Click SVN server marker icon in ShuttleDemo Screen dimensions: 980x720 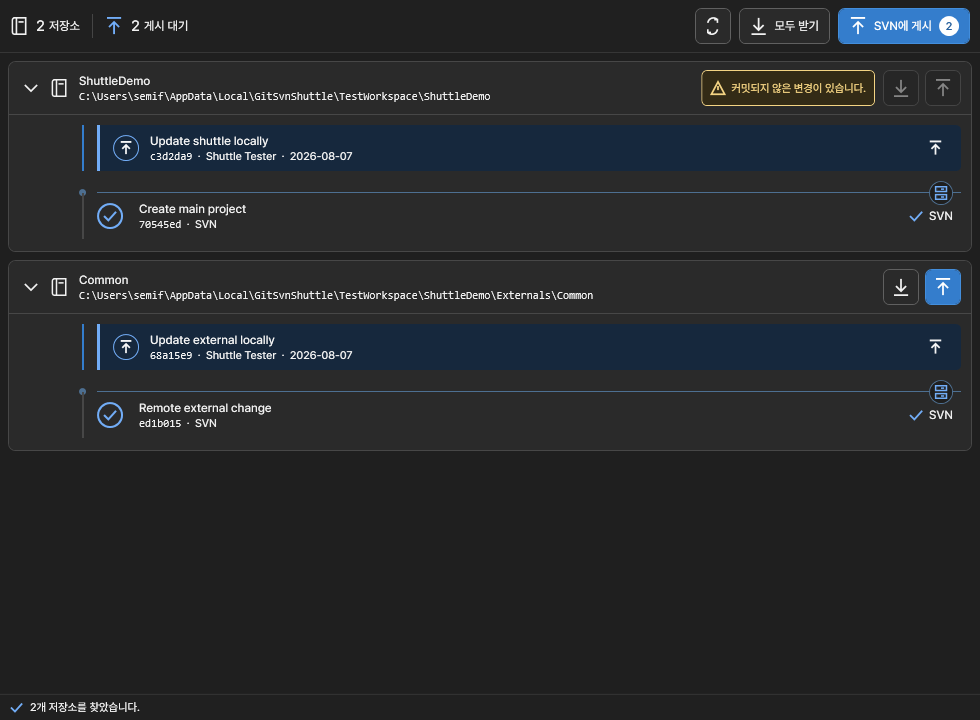[x=941, y=193]
